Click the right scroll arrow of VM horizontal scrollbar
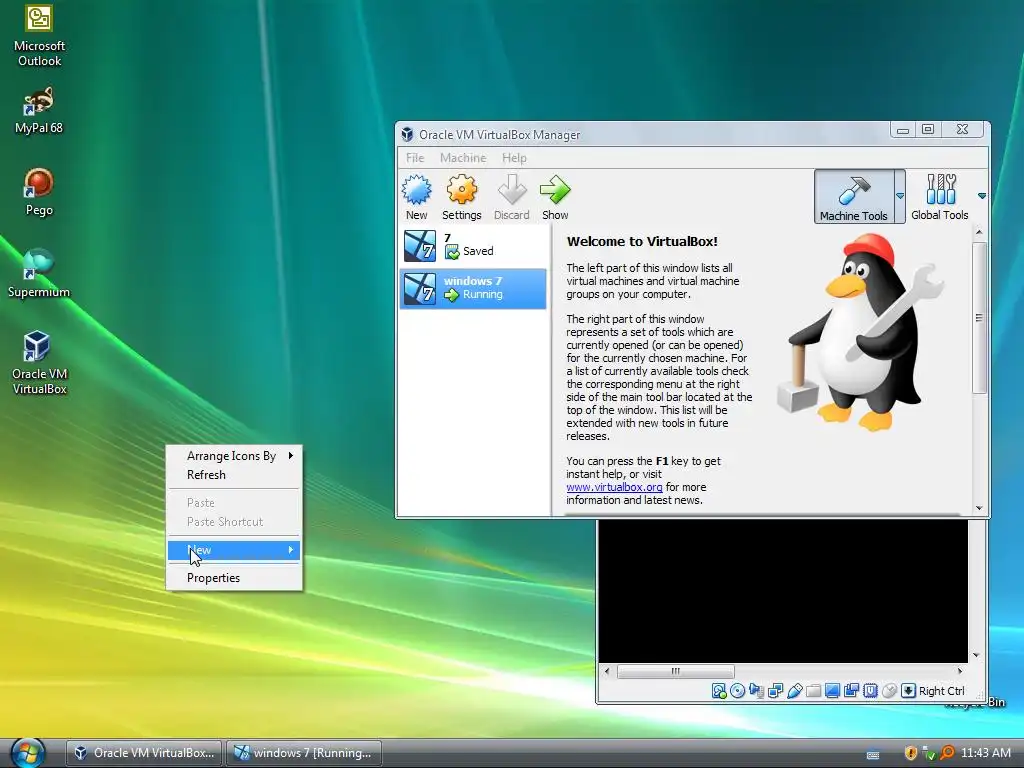 959,671
